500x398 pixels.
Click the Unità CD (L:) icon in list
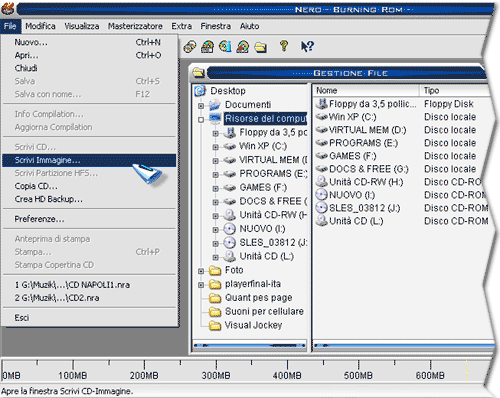[322, 221]
